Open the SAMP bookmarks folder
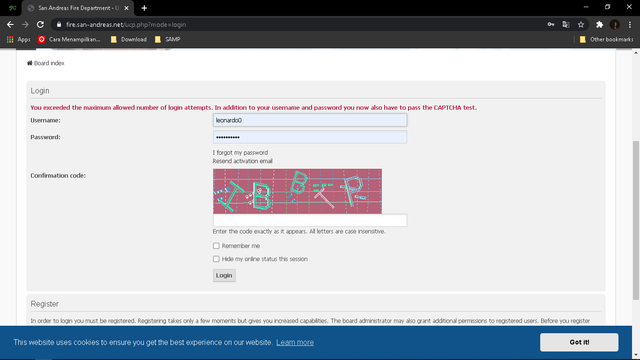Screen dimensions: 640x360 tap(168, 39)
